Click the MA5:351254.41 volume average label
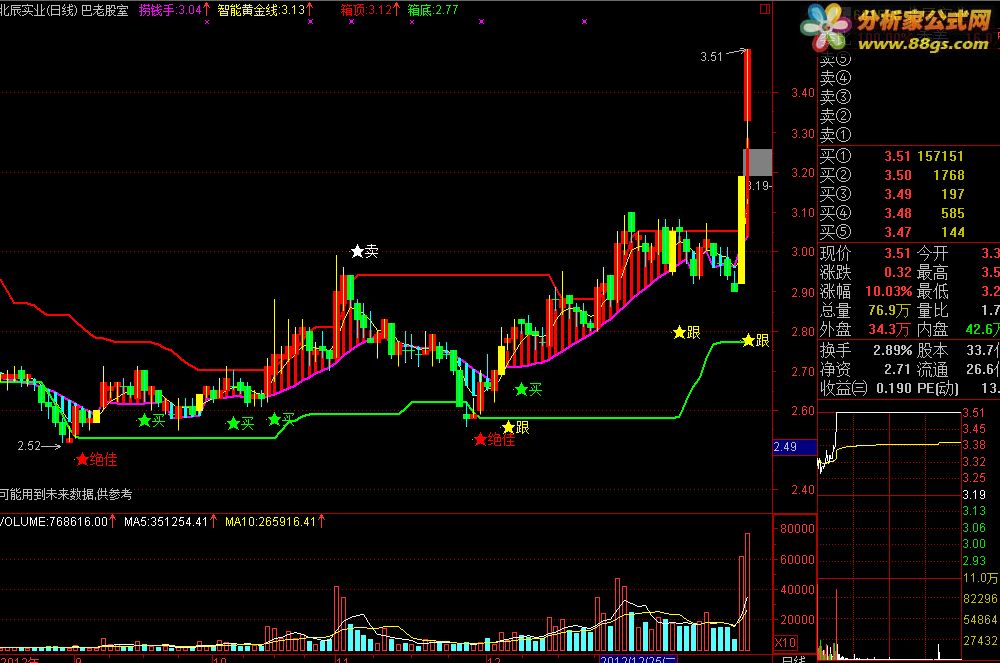This screenshot has height=663, width=1000. point(170,521)
